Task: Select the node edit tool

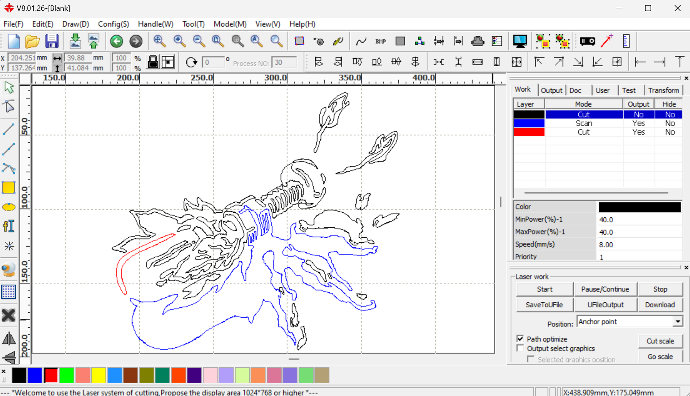Action: [x=9, y=106]
